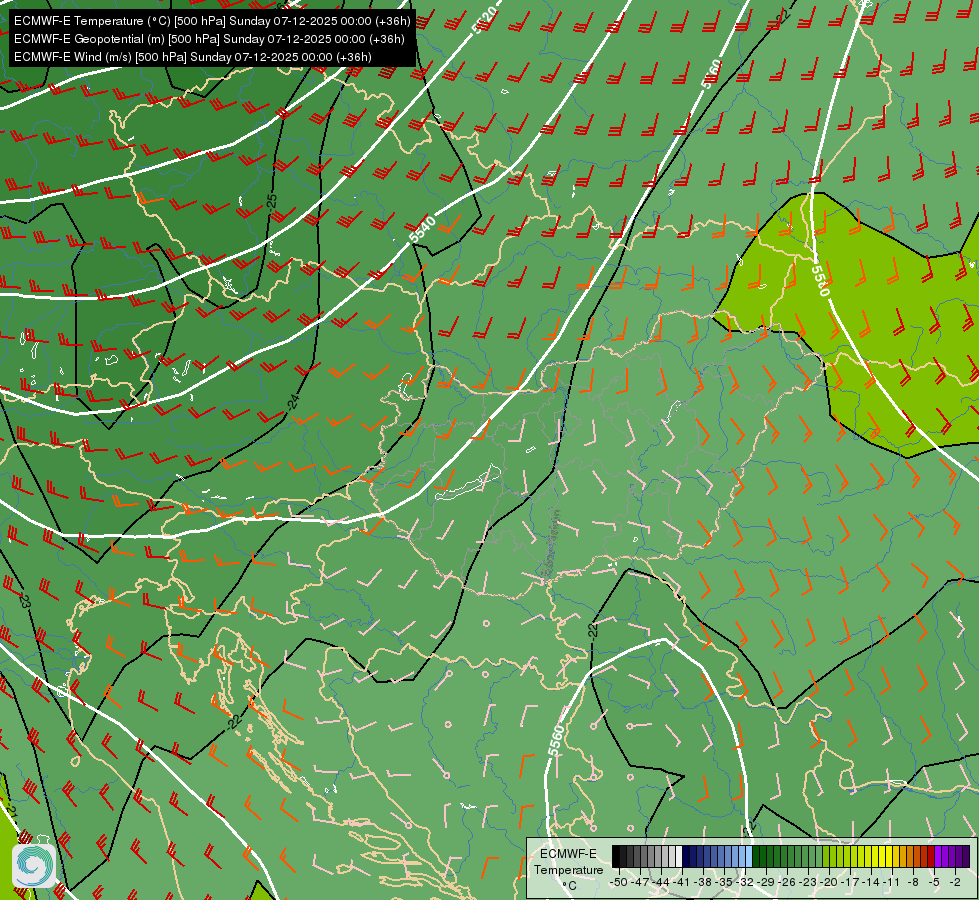The image size is (979, 900).
Task: Select the ECMWF-E Geopotential header line
Action: coord(209,39)
